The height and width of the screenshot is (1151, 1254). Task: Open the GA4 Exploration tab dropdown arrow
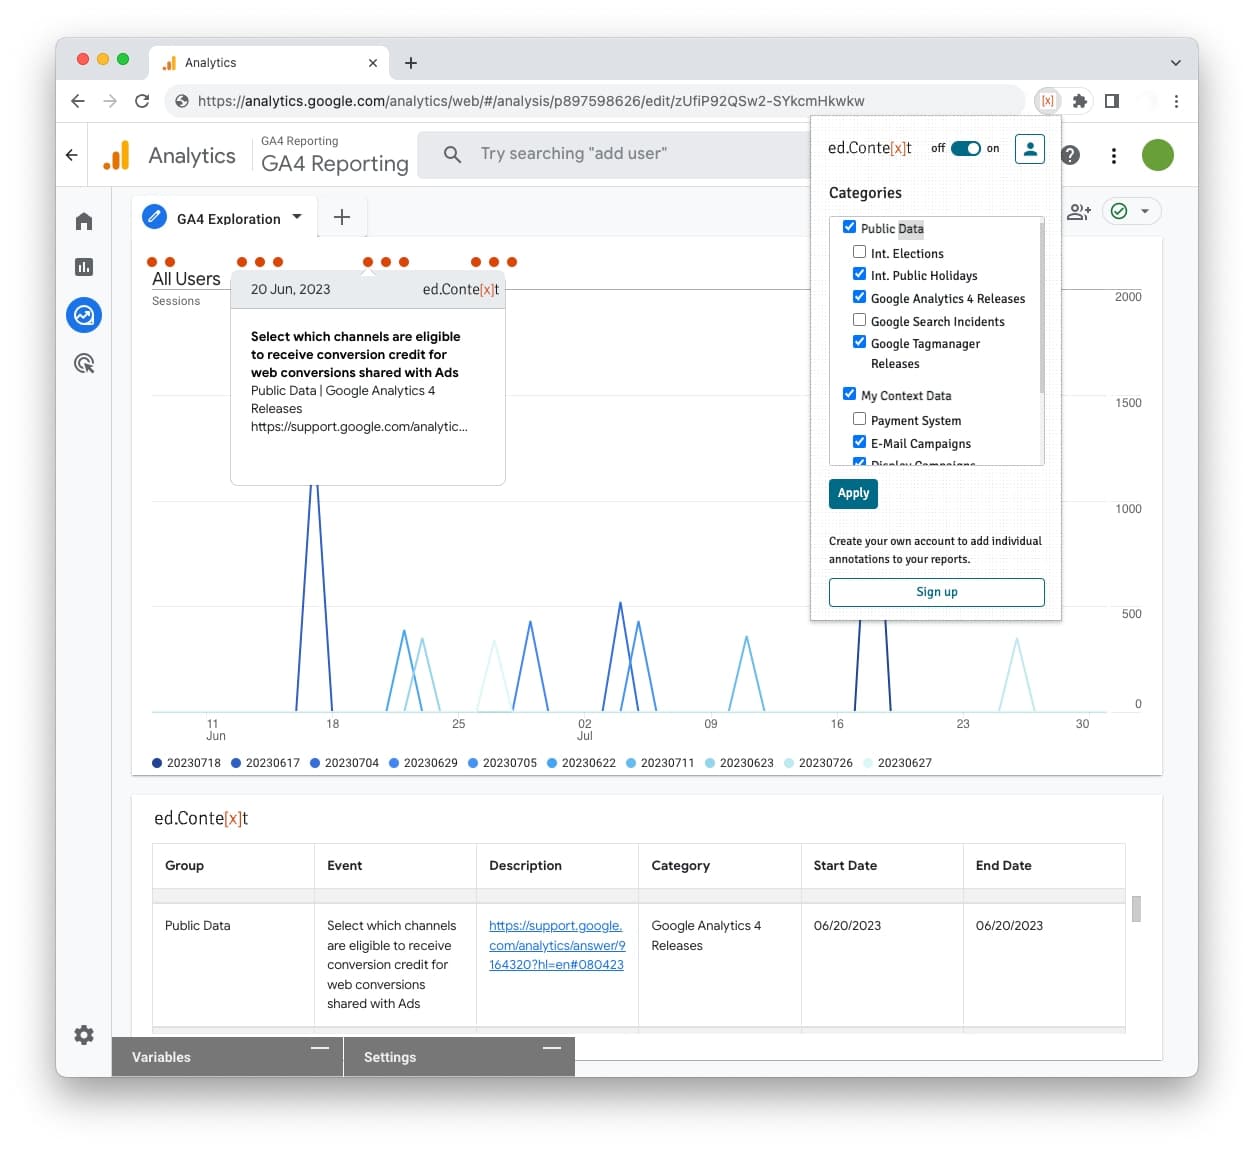coord(297,217)
